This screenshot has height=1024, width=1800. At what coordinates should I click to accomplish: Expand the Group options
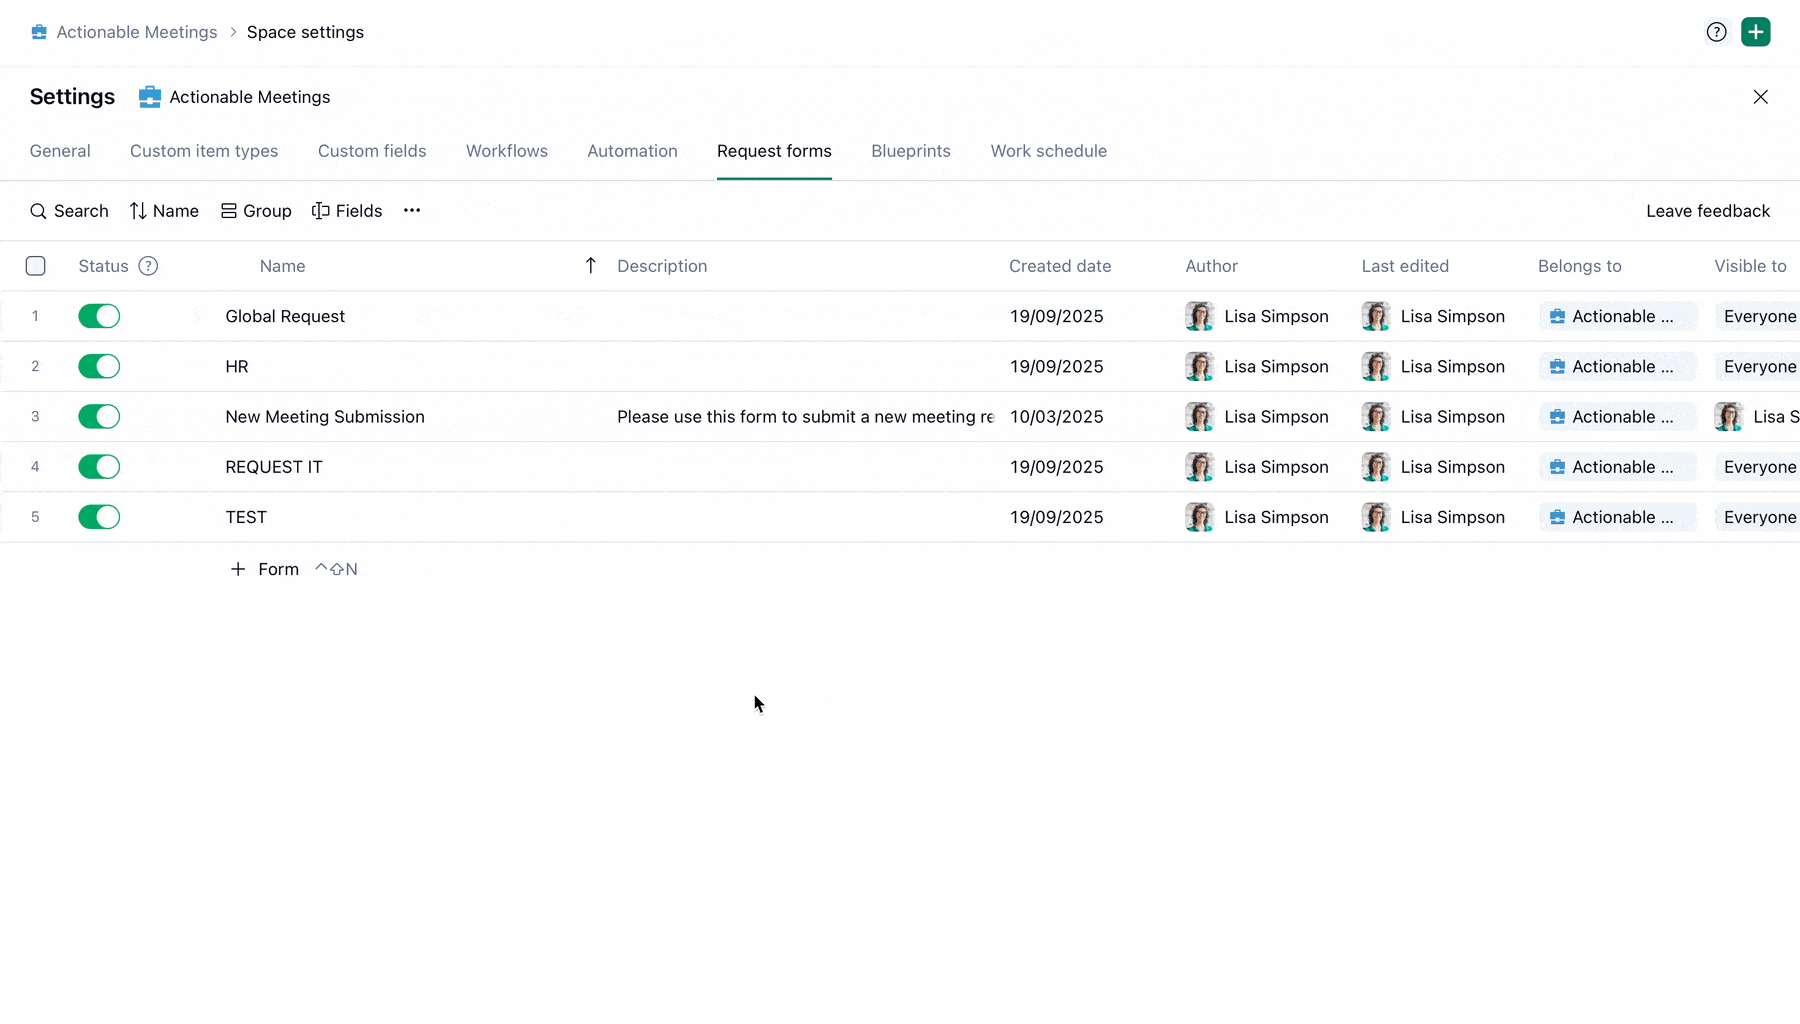[x=256, y=211]
